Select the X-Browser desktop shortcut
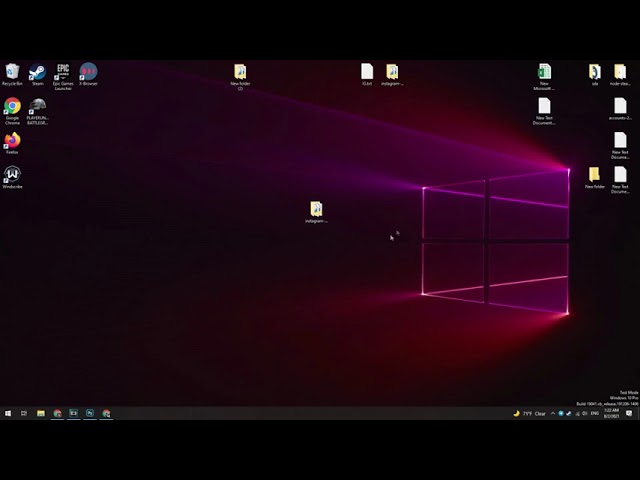 click(x=88, y=74)
